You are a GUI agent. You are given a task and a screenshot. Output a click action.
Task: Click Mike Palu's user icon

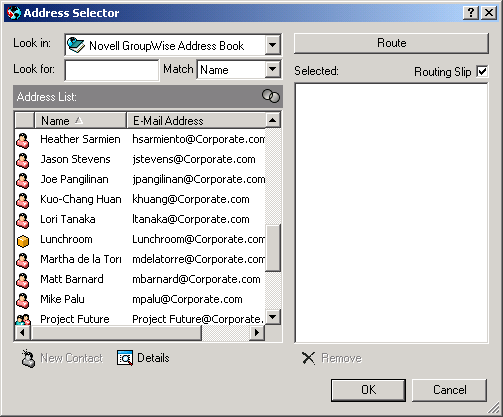pyautogui.click(x=23, y=300)
